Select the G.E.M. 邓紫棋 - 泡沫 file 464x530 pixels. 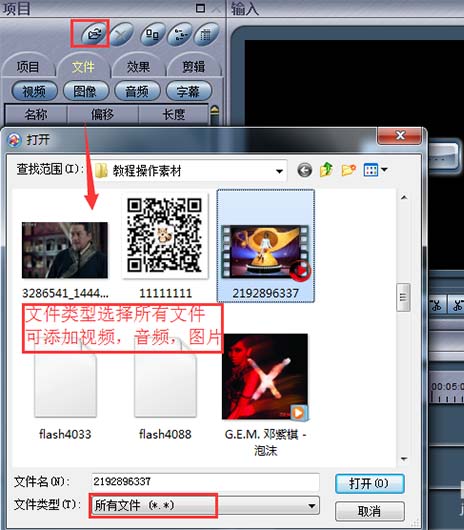click(265, 395)
